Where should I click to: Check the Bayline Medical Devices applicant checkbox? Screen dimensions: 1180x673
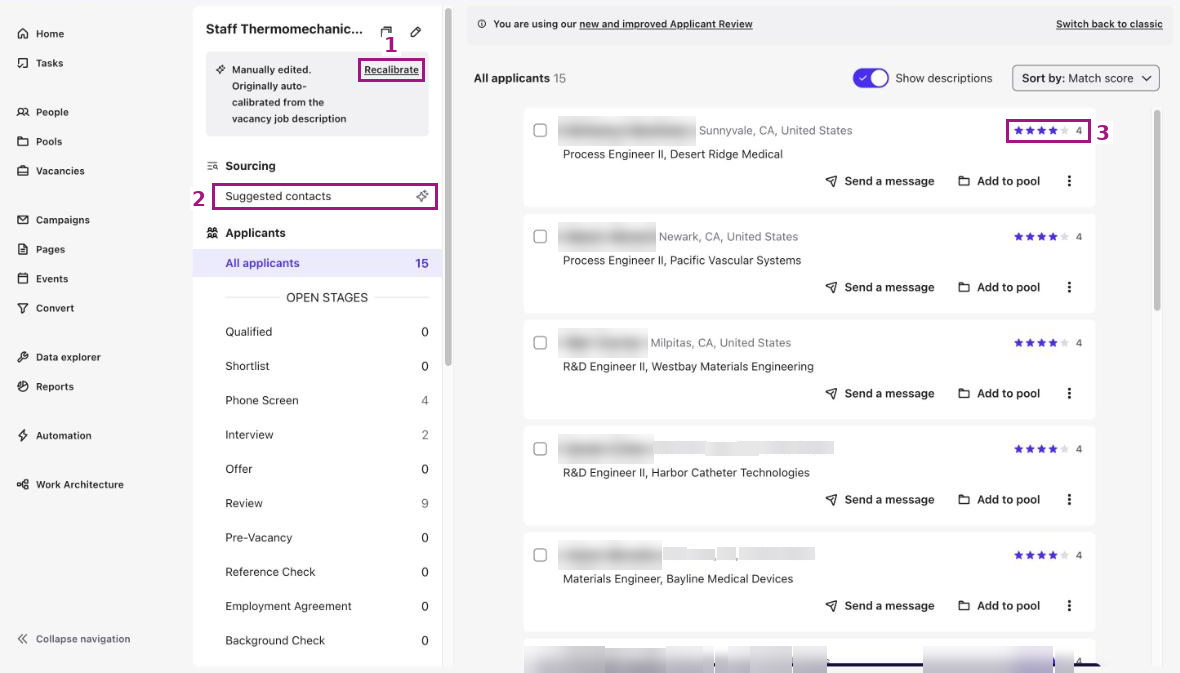pos(540,555)
